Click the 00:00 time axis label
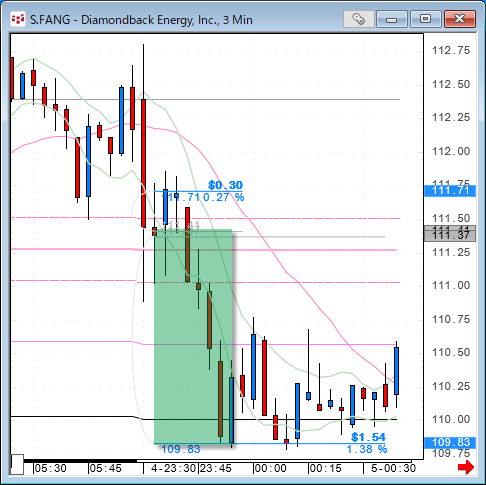 [x=271, y=468]
